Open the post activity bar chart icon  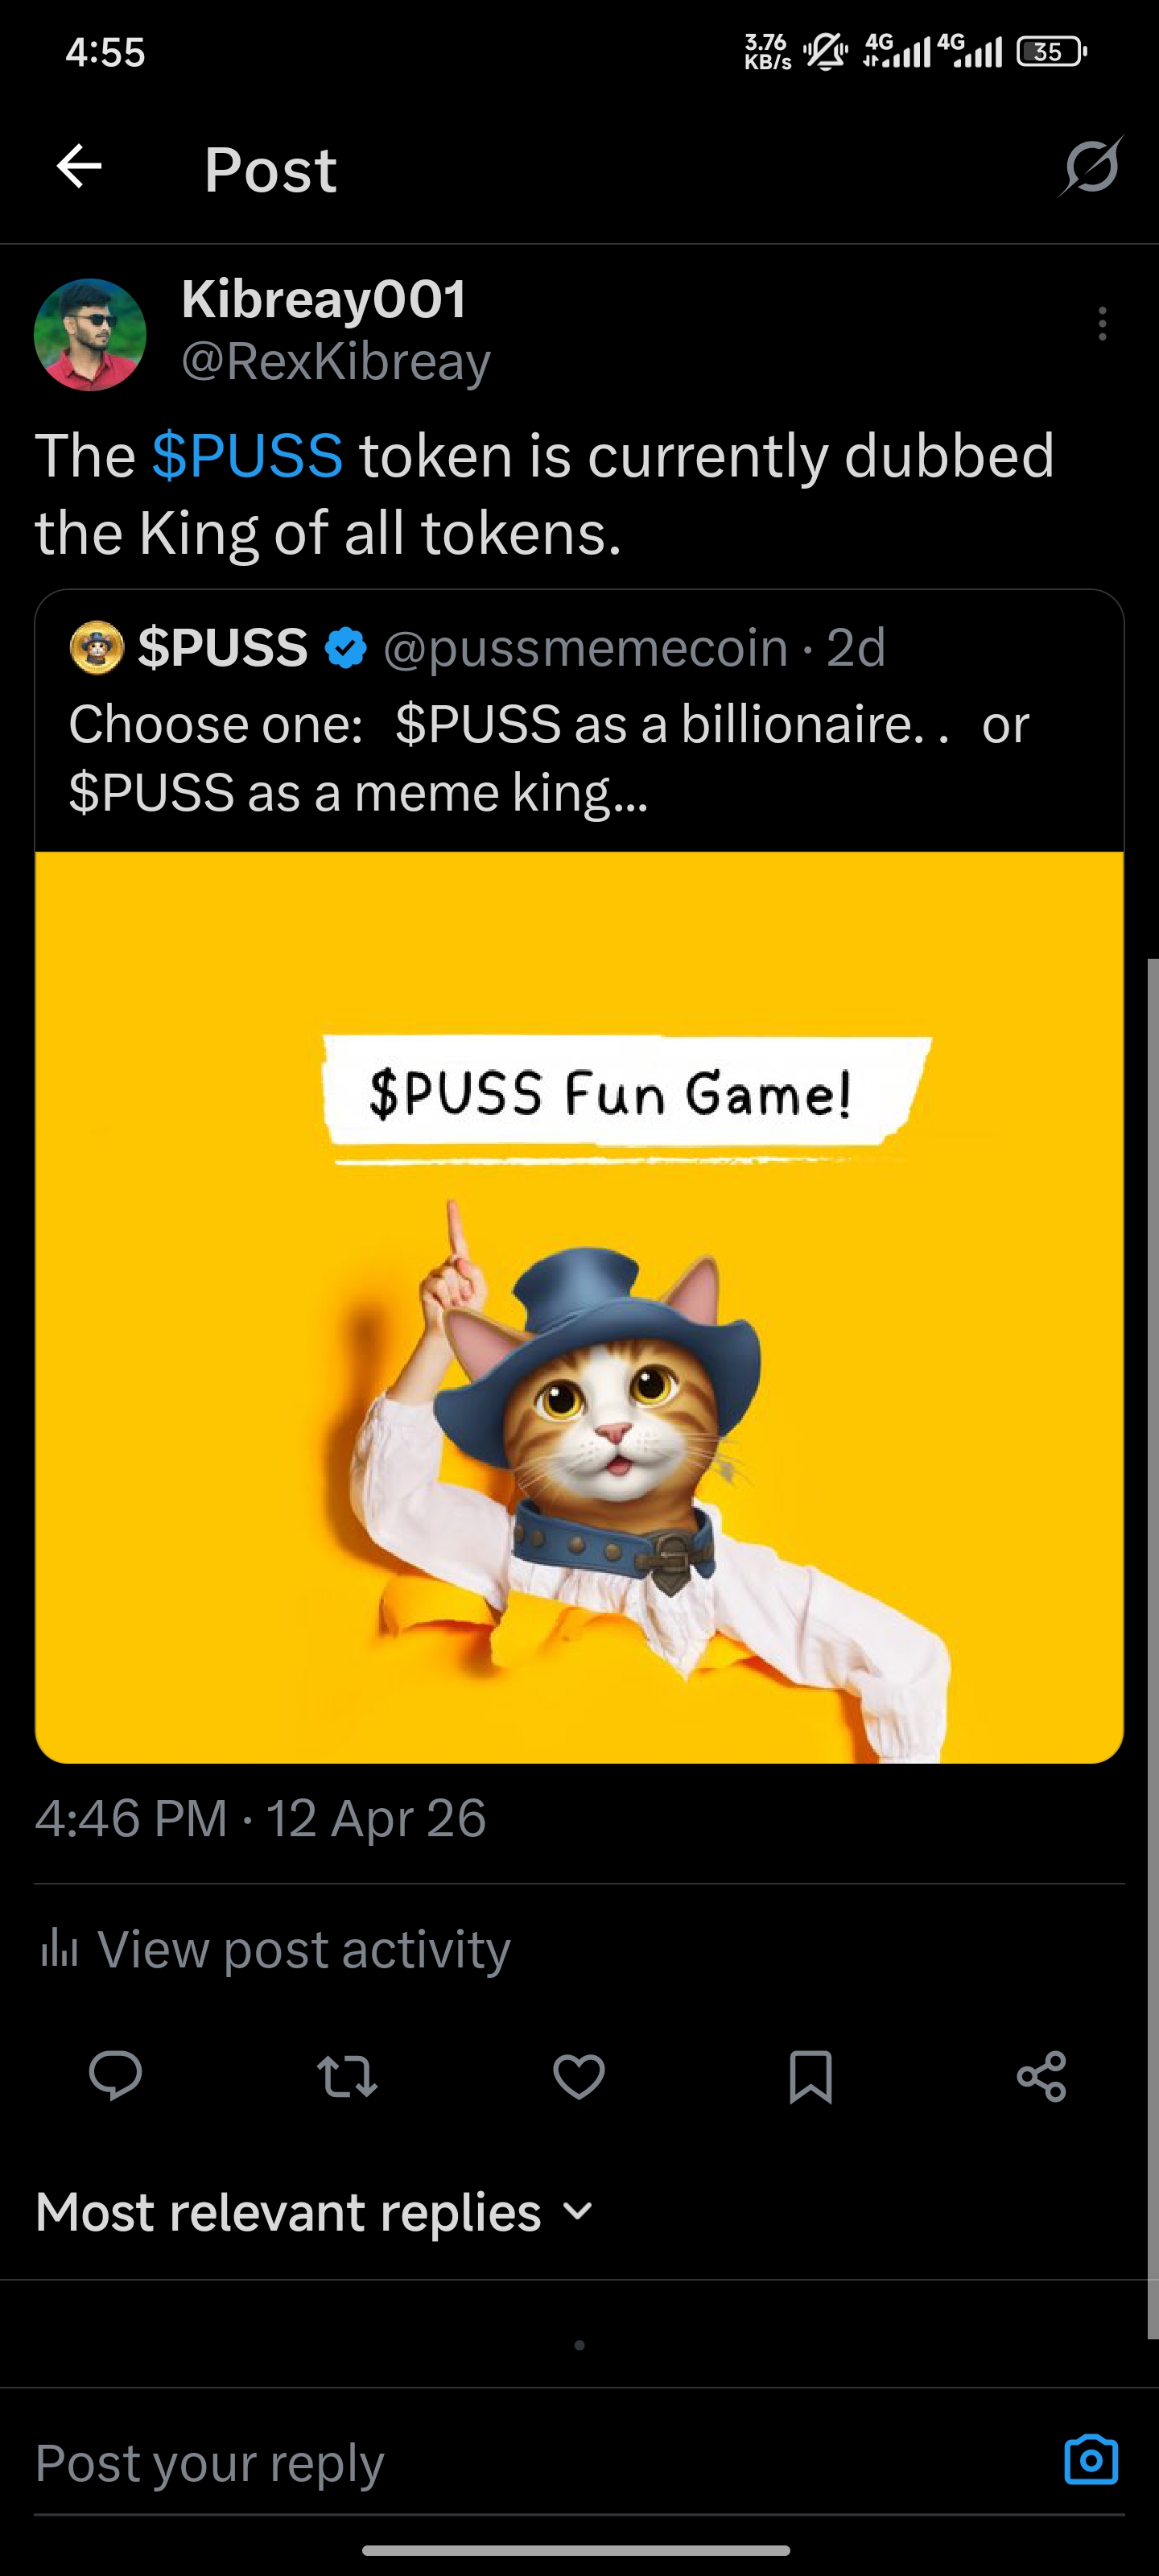[x=59, y=1948]
